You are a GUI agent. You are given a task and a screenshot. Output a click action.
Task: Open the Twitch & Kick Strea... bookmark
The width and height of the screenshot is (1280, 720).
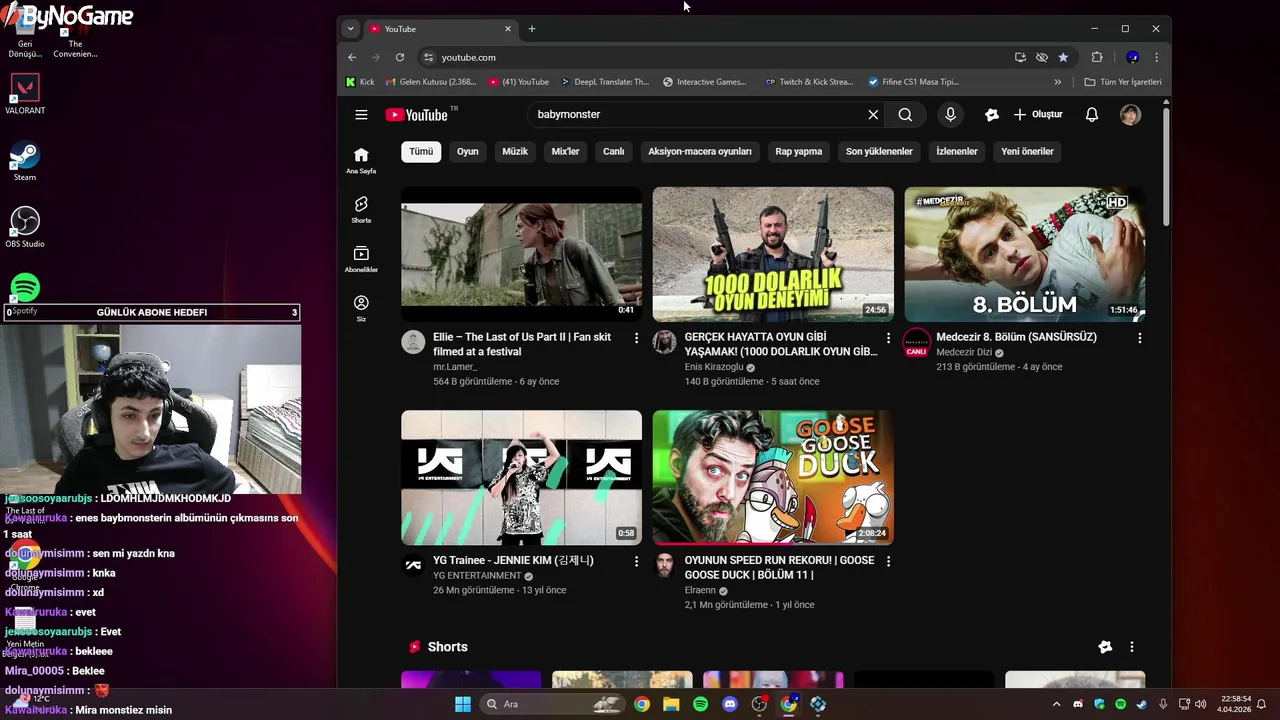pos(809,82)
